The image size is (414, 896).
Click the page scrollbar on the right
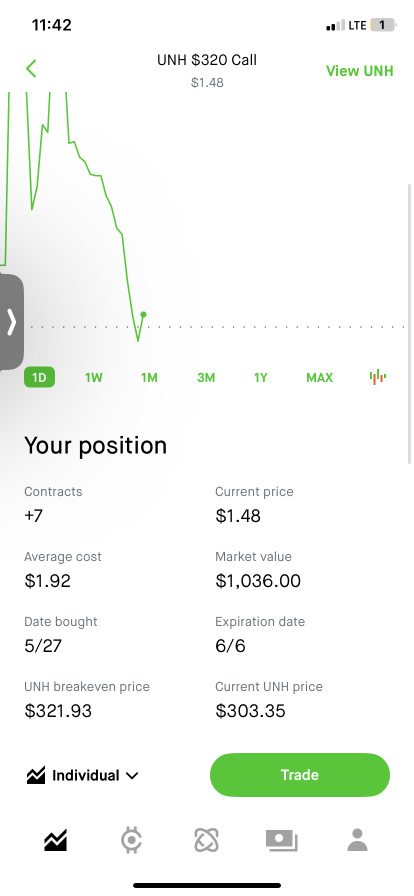pos(409,323)
